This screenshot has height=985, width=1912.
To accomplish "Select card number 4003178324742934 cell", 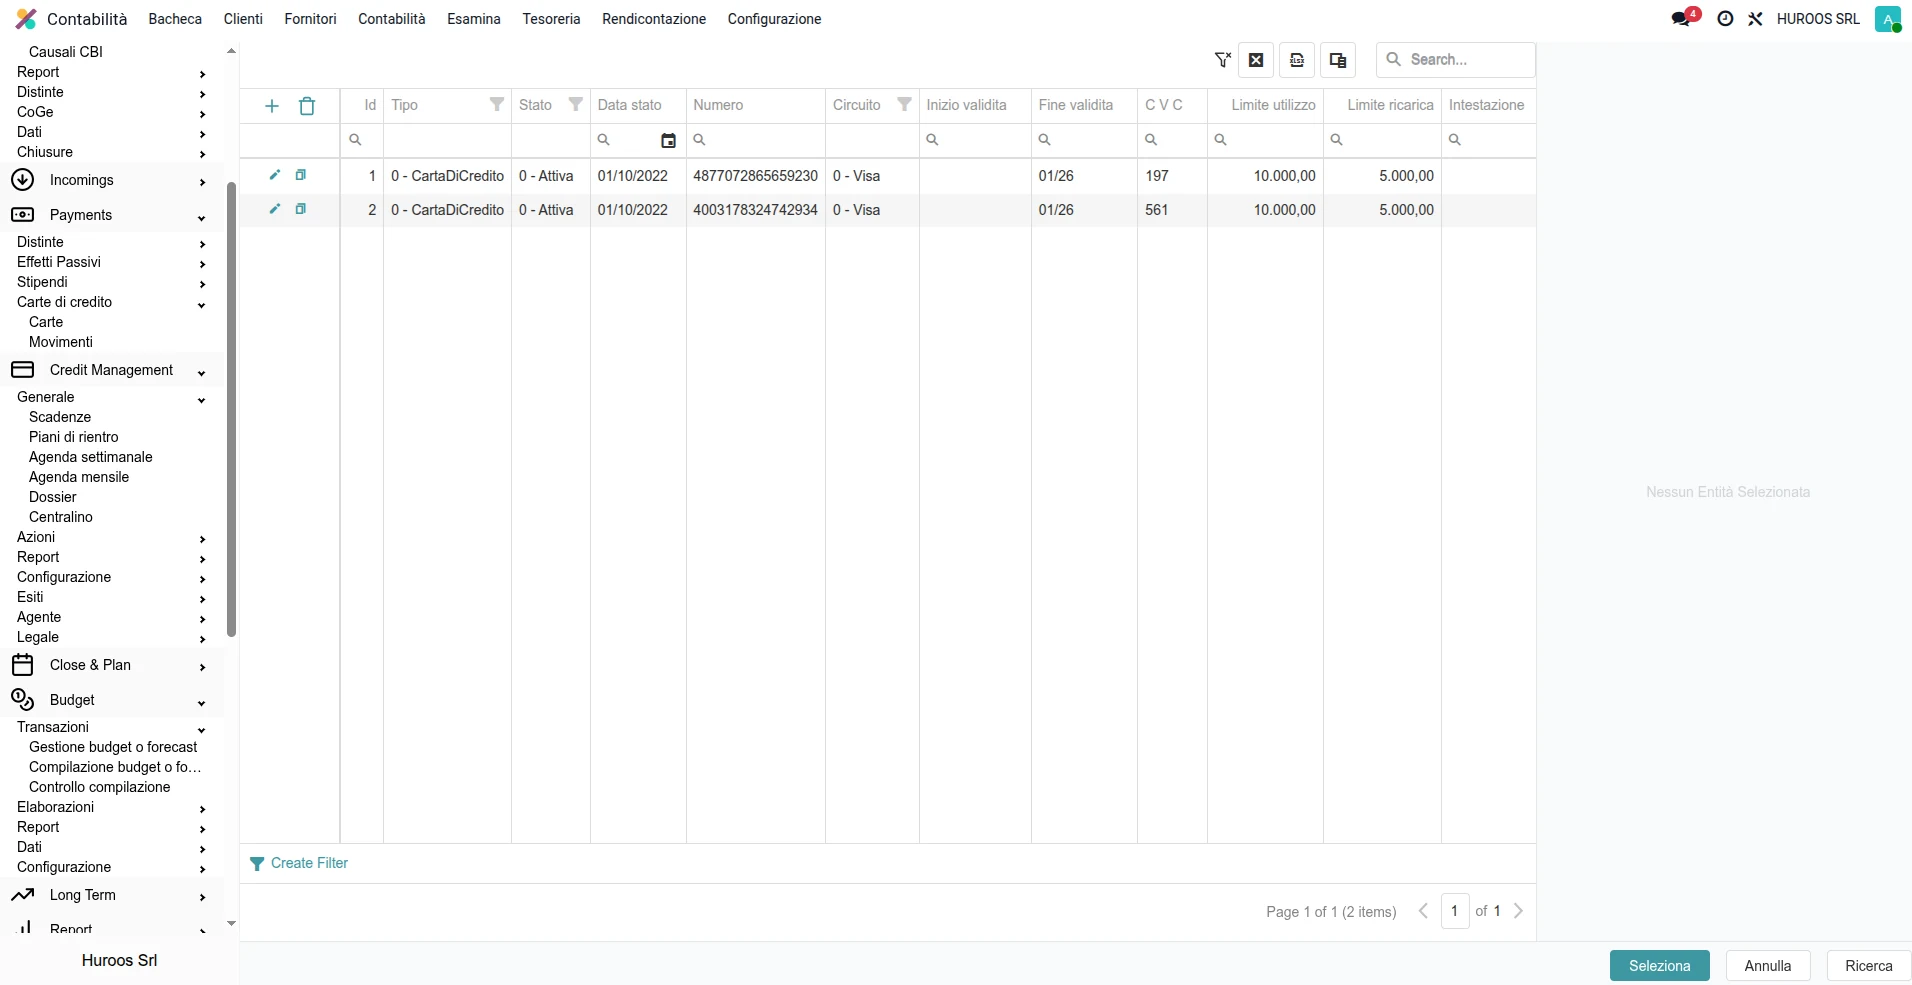I will point(755,210).
